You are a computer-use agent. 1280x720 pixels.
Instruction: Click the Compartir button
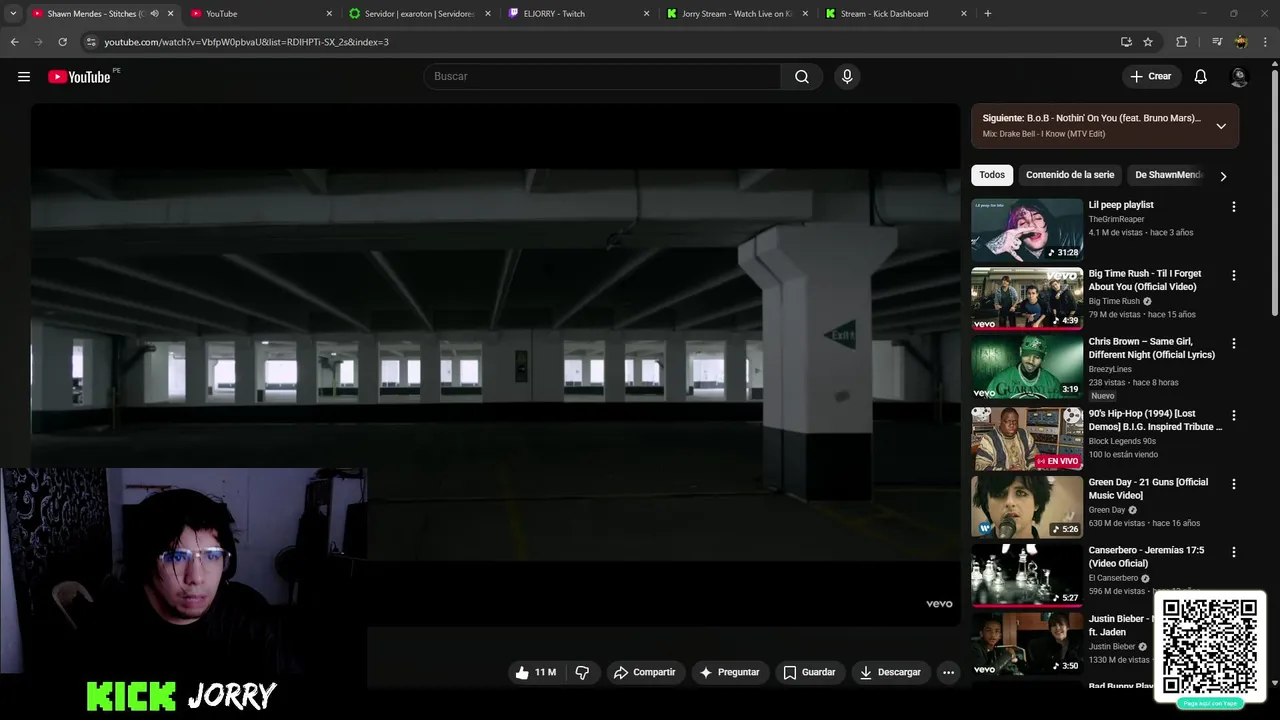coord(645,672)
